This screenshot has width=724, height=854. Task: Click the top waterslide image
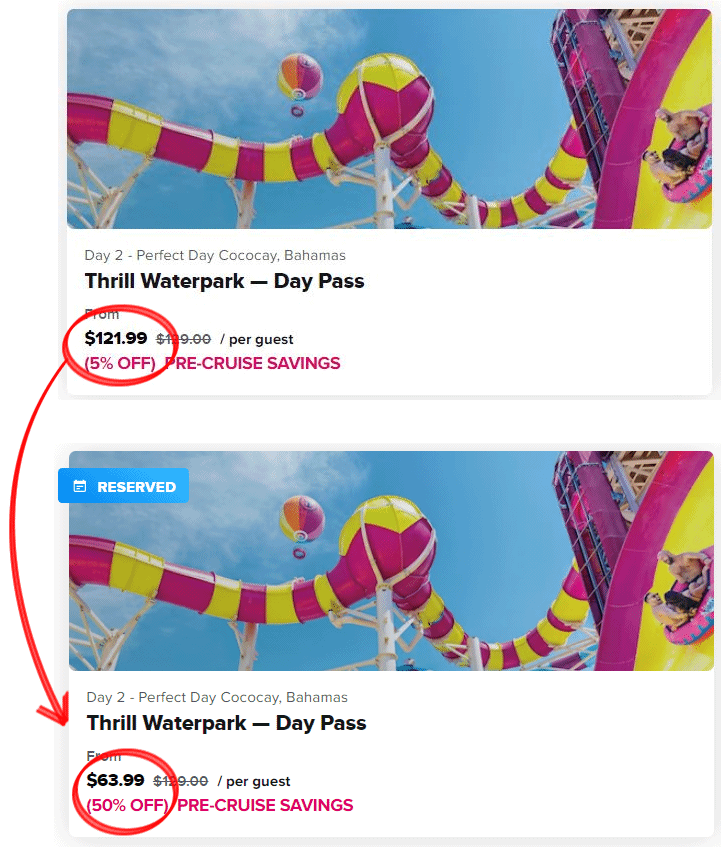click(x=389, y=119)
